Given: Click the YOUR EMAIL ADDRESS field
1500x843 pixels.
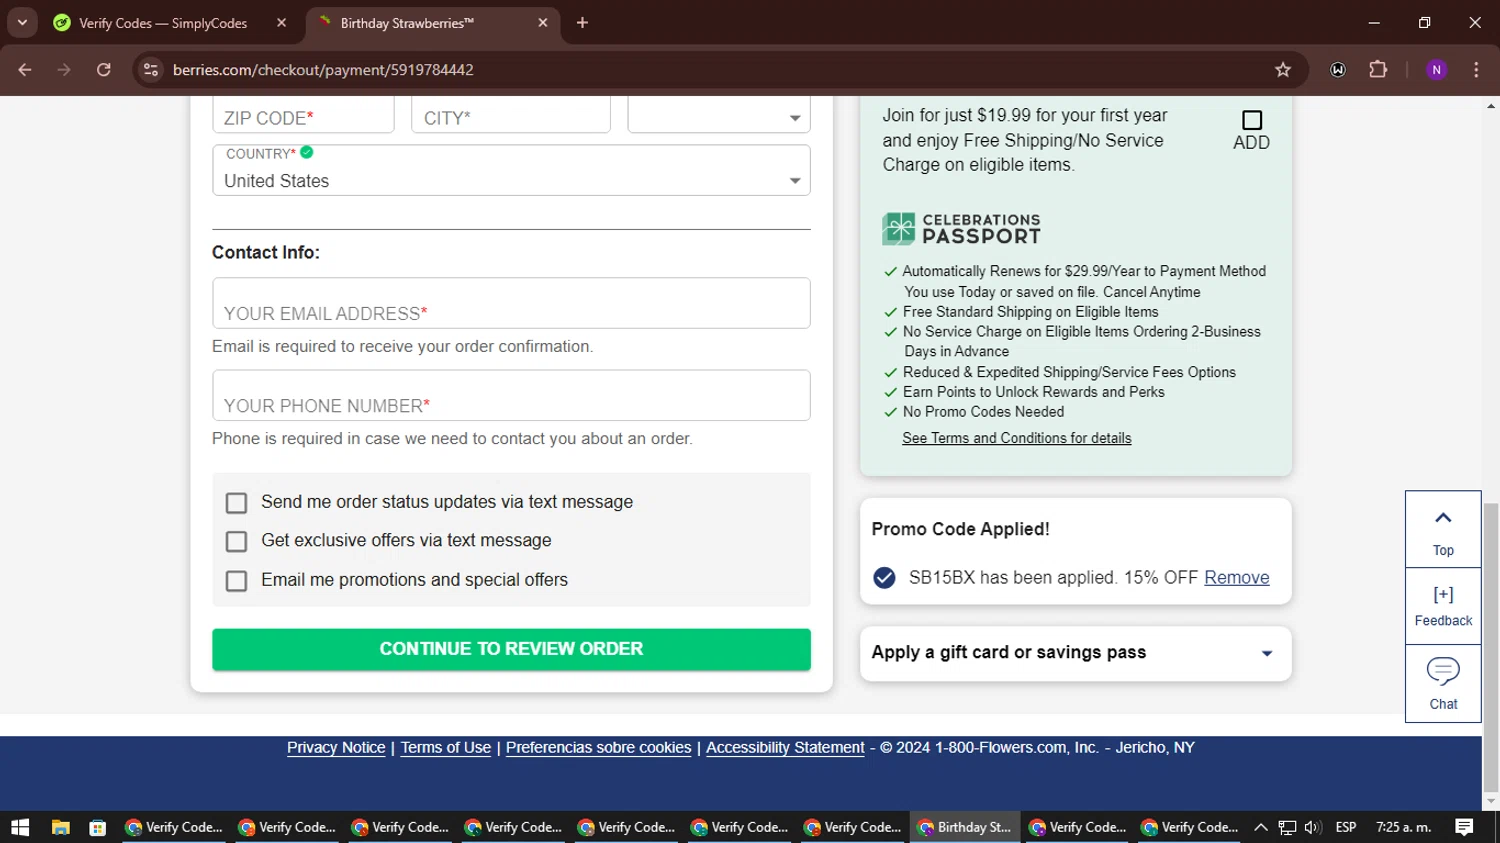Looking at the screenshot, I should (x=511, y=303).
